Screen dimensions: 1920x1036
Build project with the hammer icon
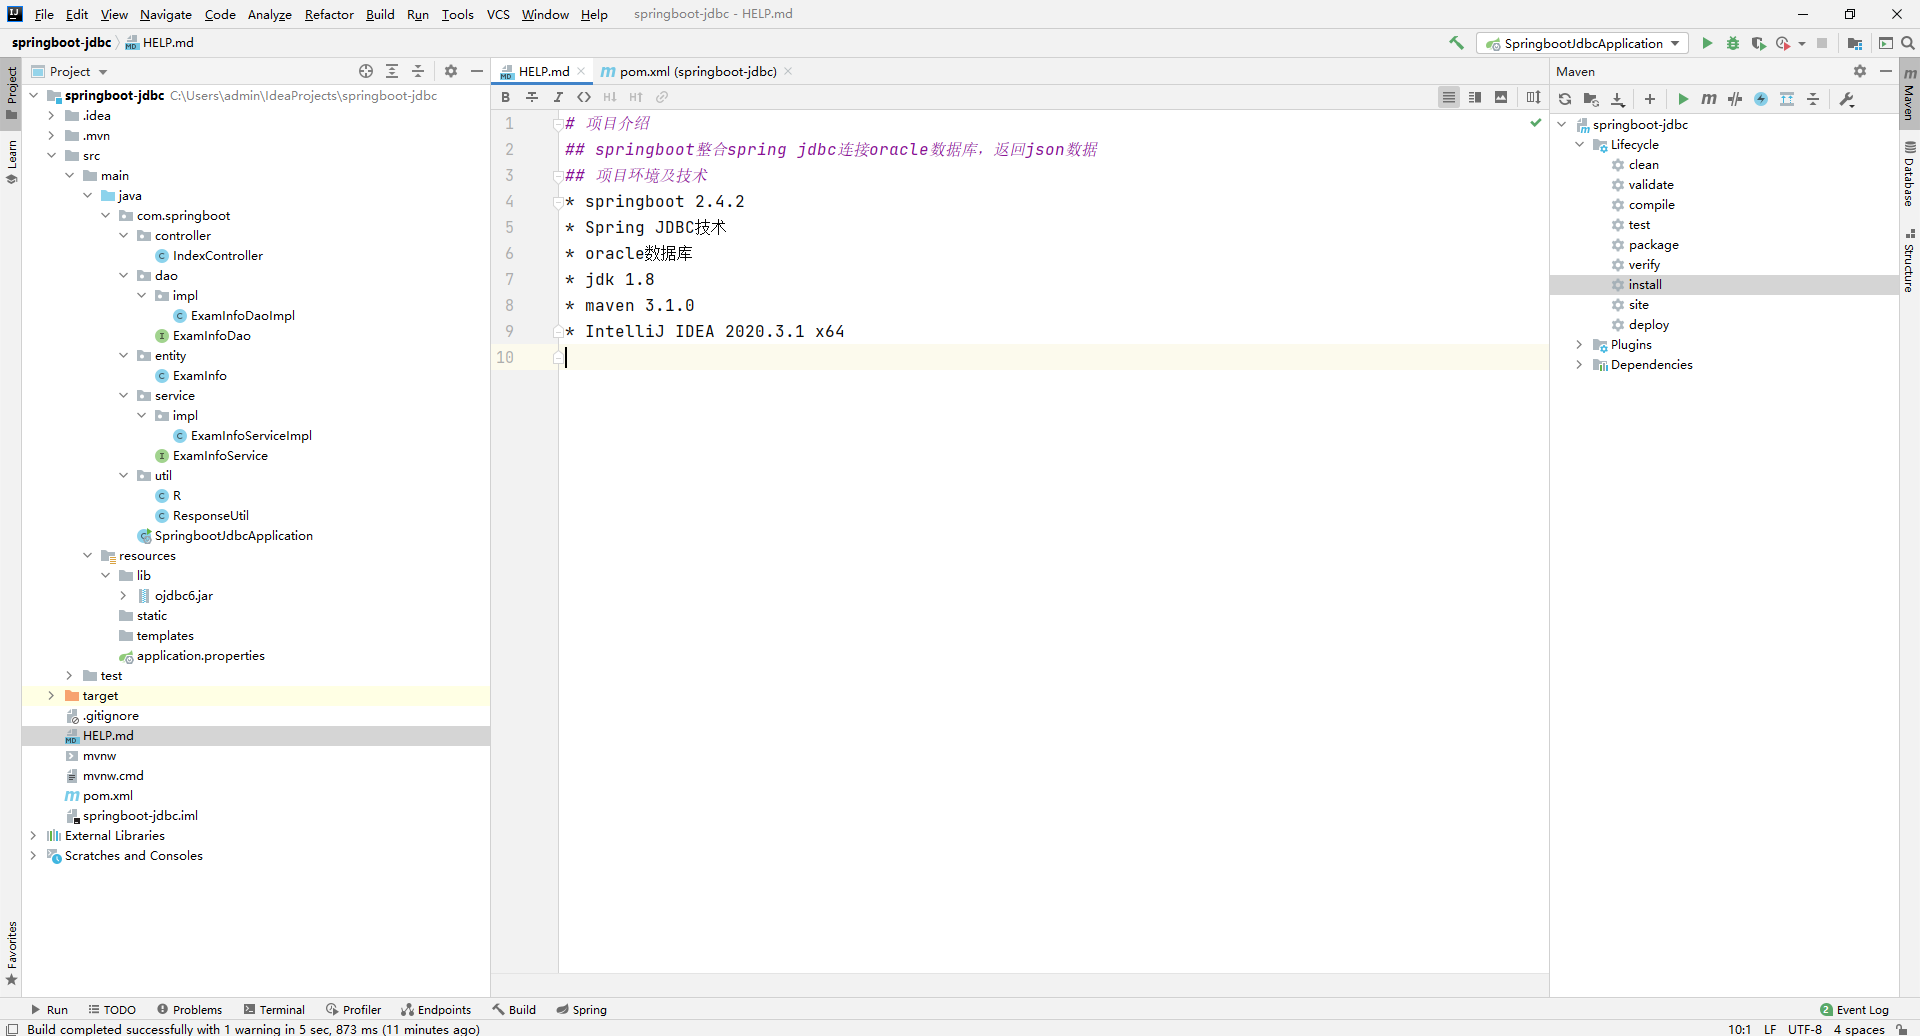click(x=1456, y=43)
